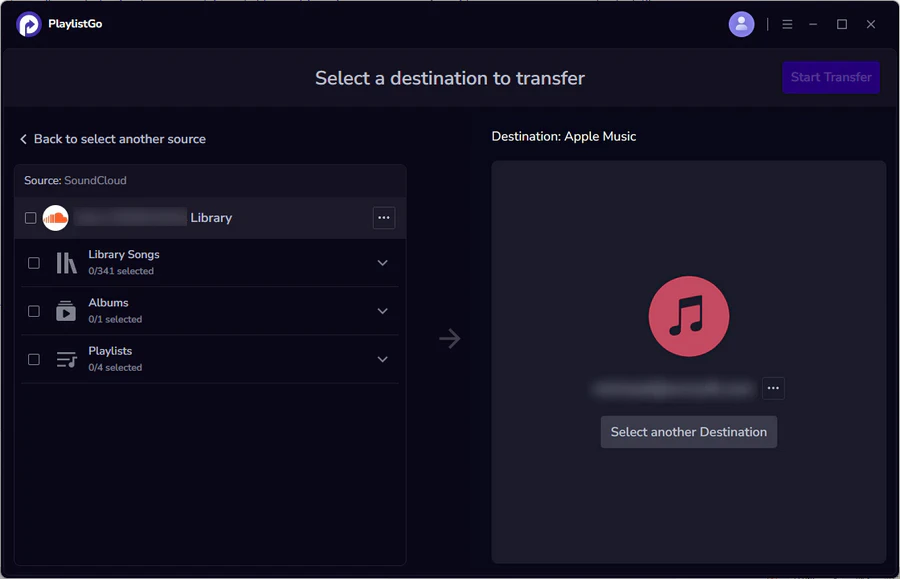Click 'Destination: Apple Music' text
Image resolution: width=900 pixels, height=579 pixels.
coord(564,137)
